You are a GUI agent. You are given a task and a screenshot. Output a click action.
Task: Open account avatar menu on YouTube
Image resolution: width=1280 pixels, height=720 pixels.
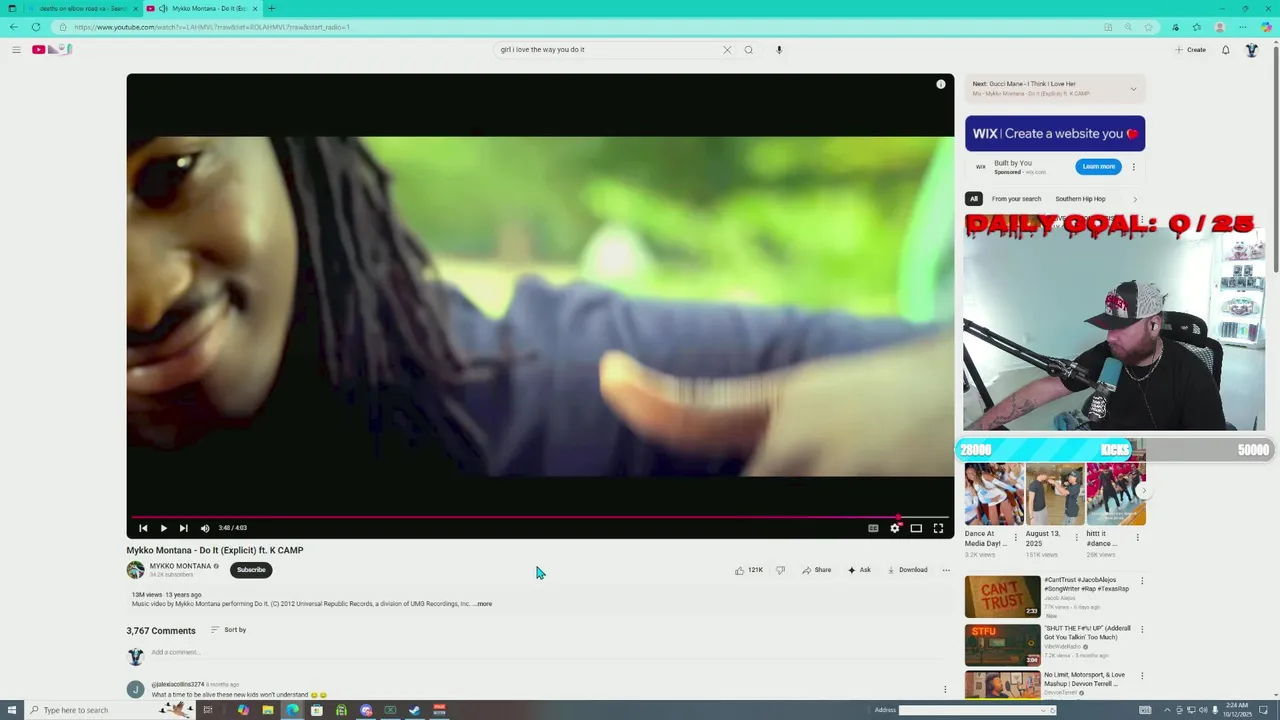1251,49
